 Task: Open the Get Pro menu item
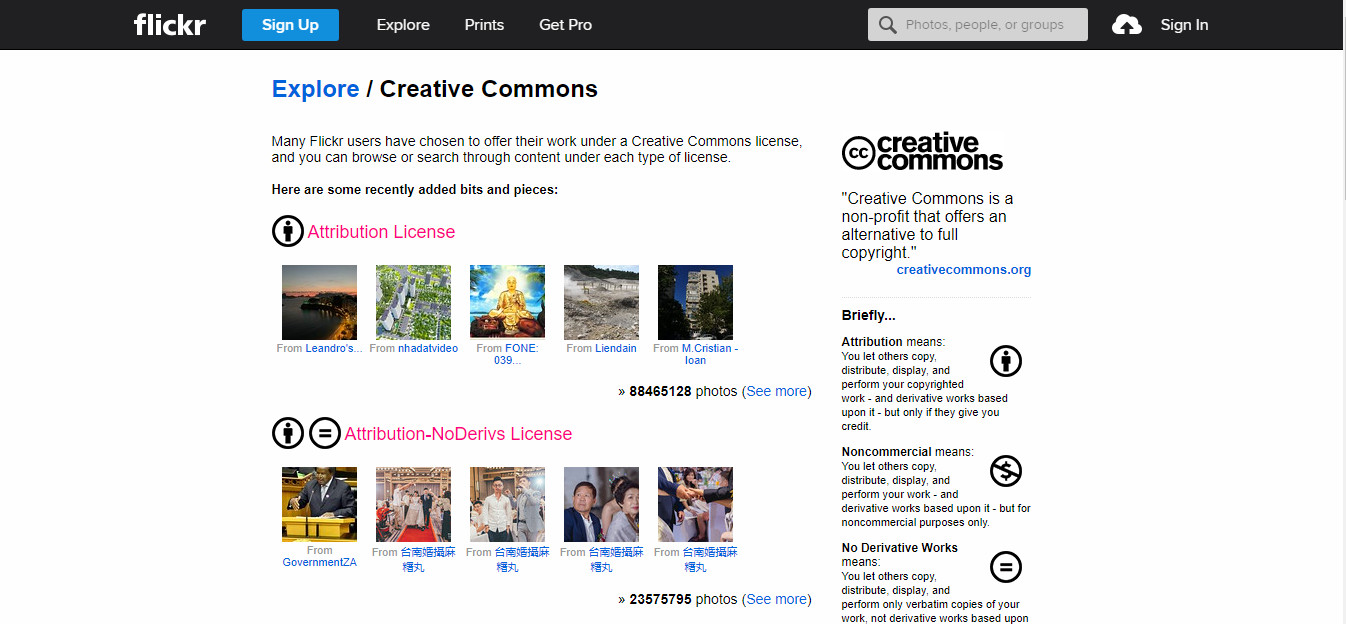pyautogui.click(x=566, y=25)
